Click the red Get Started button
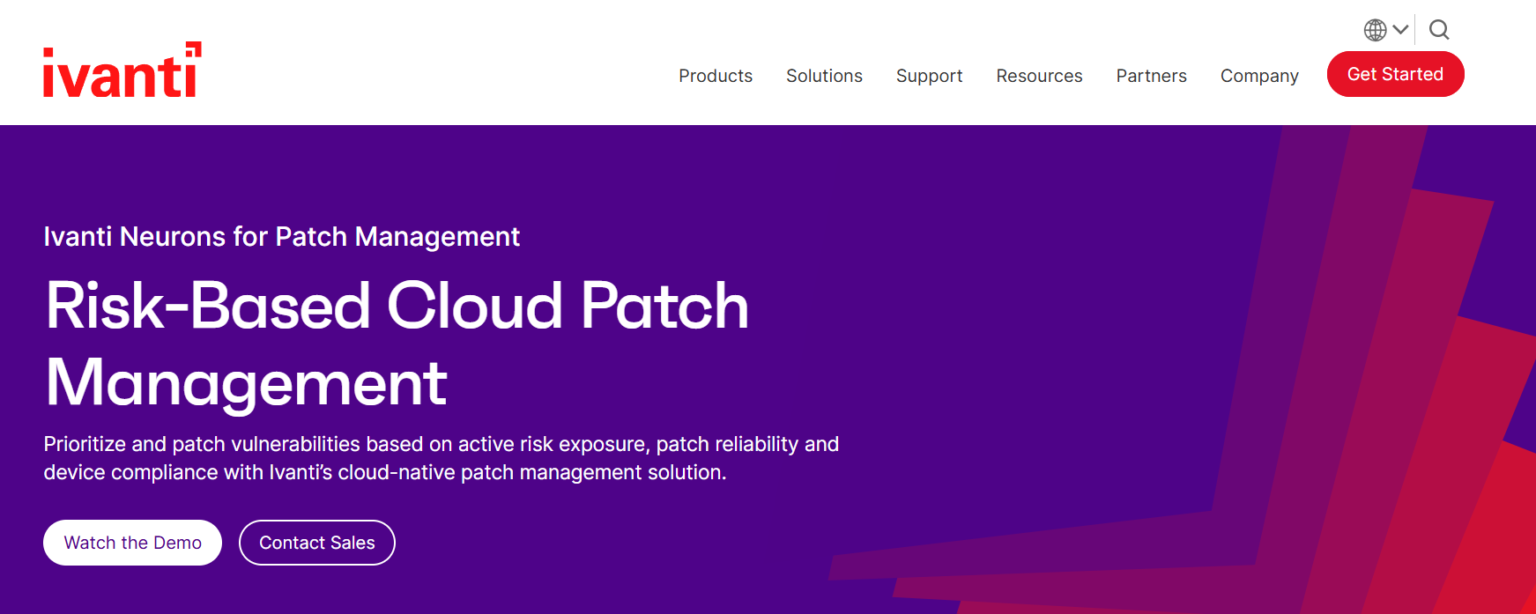The image size is (1536, 614). coord(1395,74)
